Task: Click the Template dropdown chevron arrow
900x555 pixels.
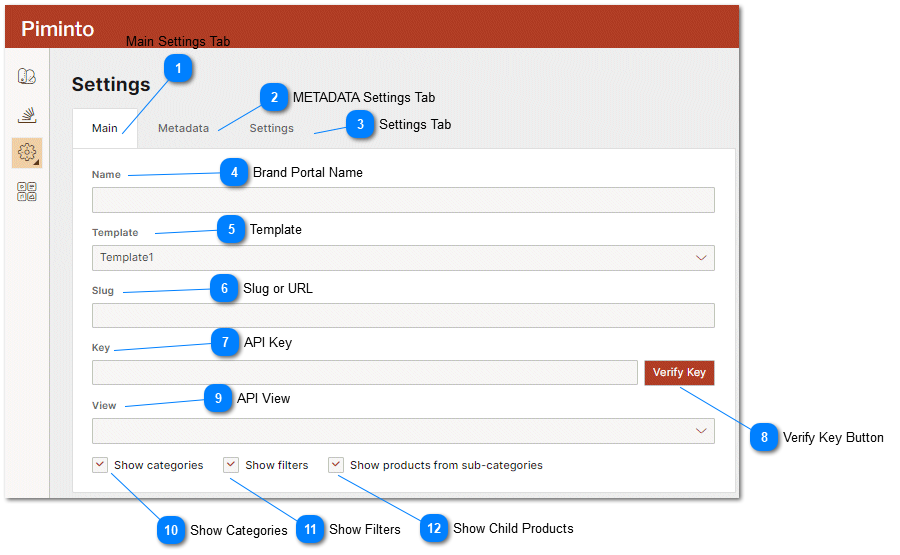Action: pos(701,258)
